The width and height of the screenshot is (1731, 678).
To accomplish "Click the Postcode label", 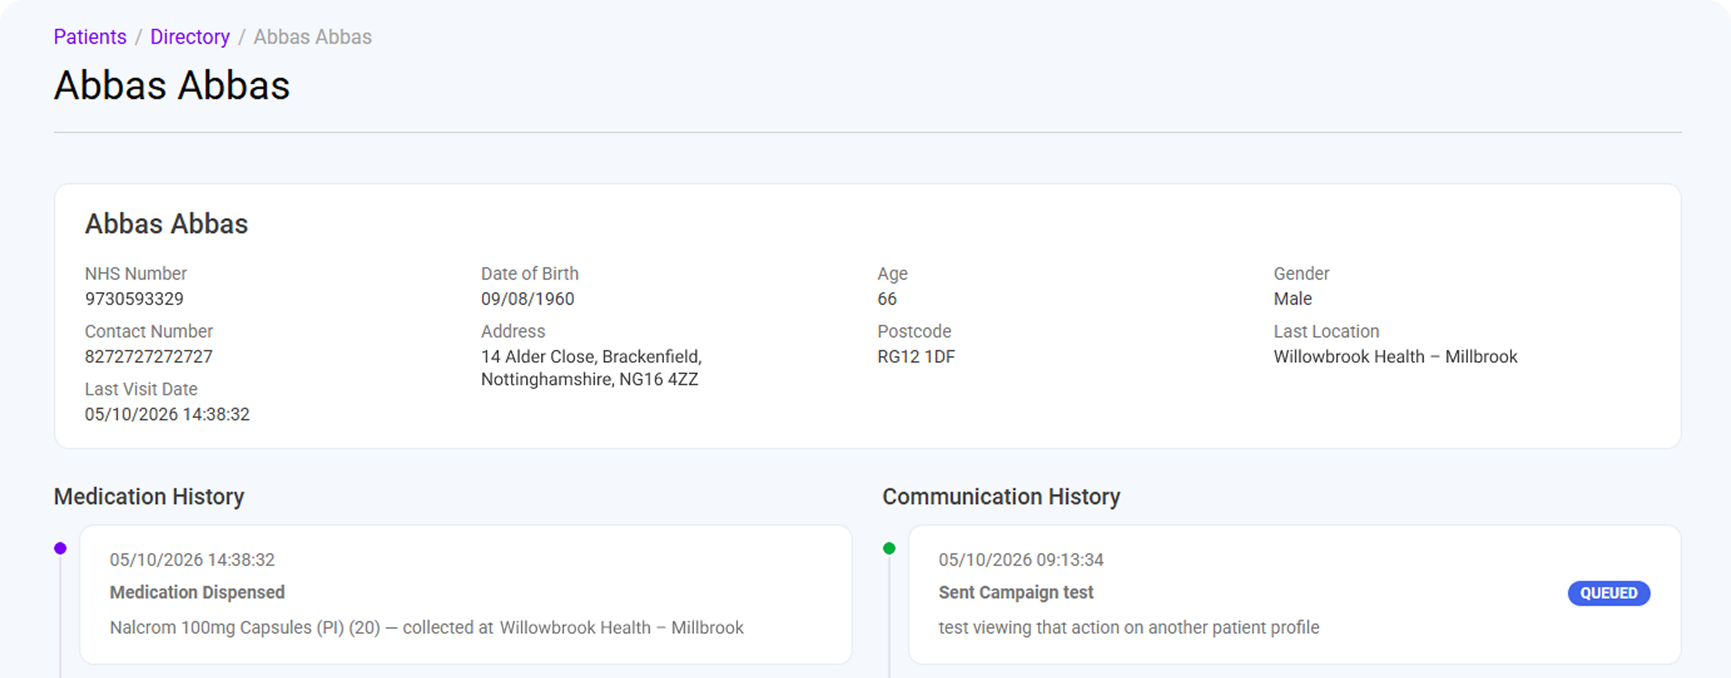I will pyautogui.click(x=914, y=332).
